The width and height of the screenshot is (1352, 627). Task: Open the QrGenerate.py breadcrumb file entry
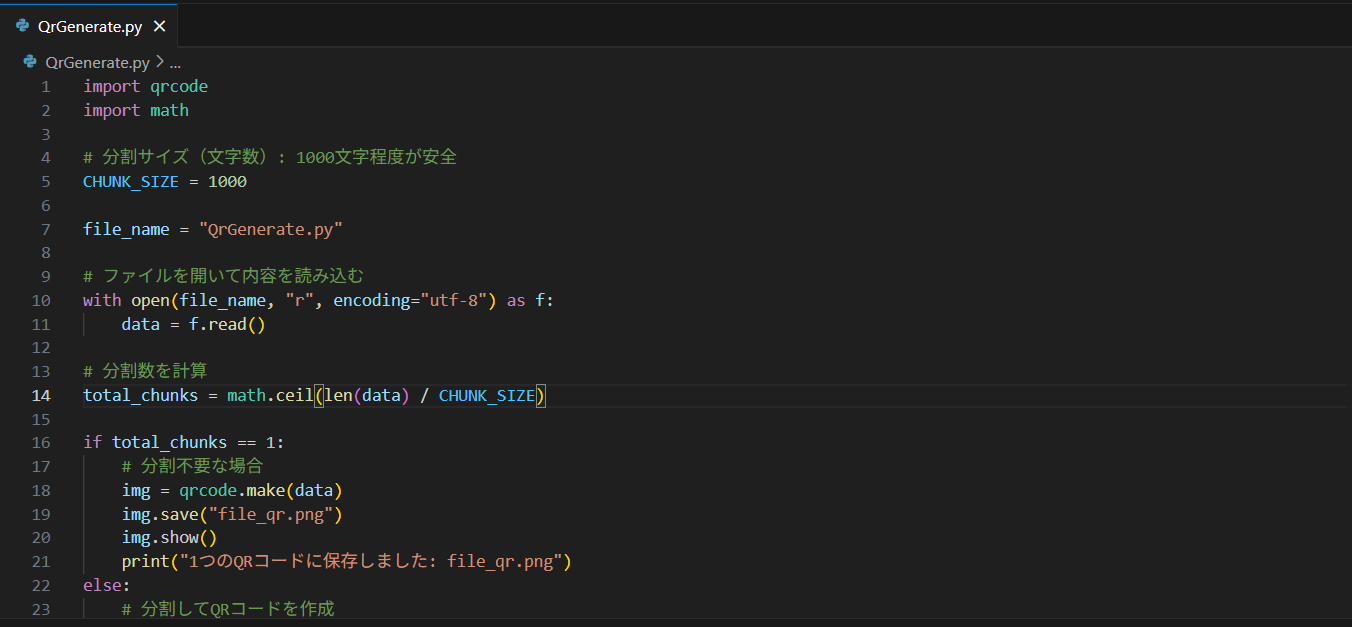97,62
